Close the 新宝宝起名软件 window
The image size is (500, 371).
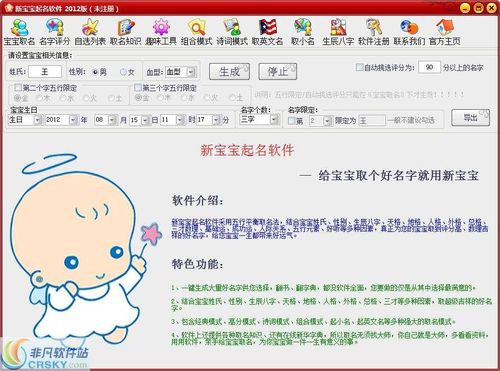[x=492, y=8]
